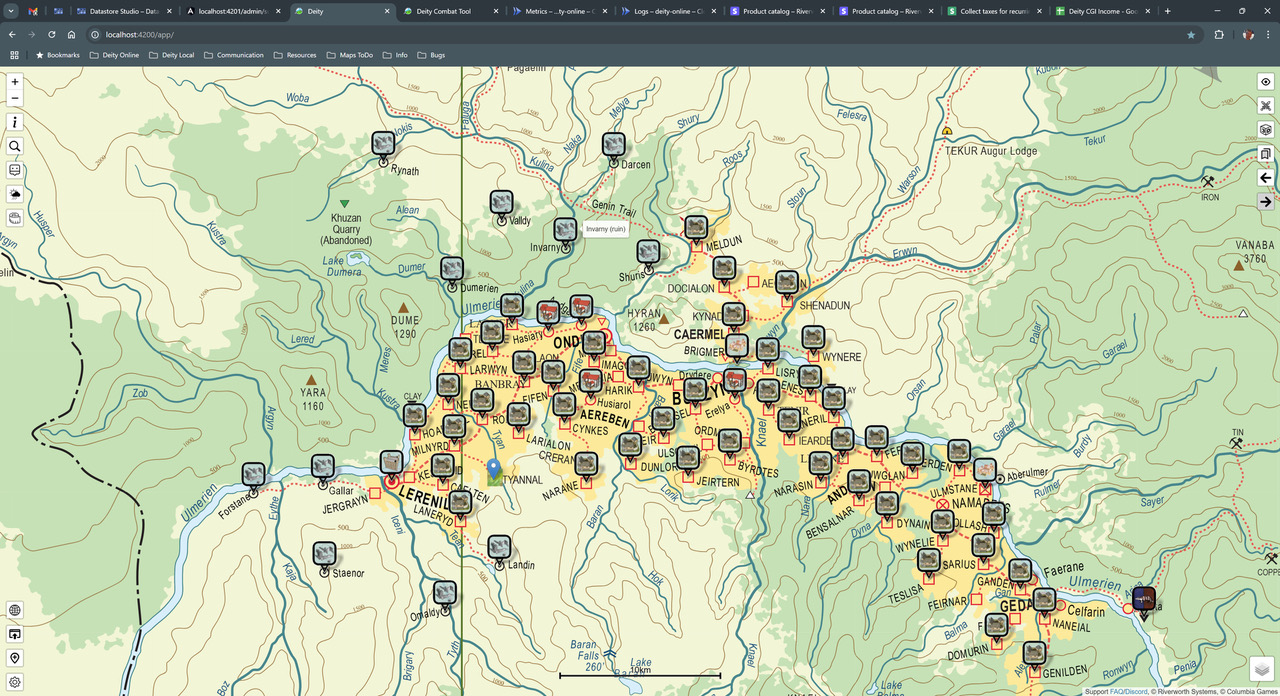Open the Bugs bookmarks folder

click(x=431, y=55)
